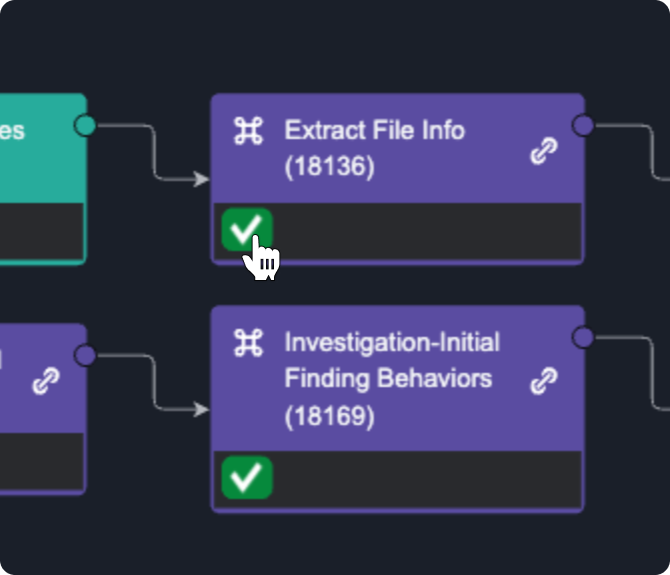Click the command icon on Extract File Info

[248, 131]
